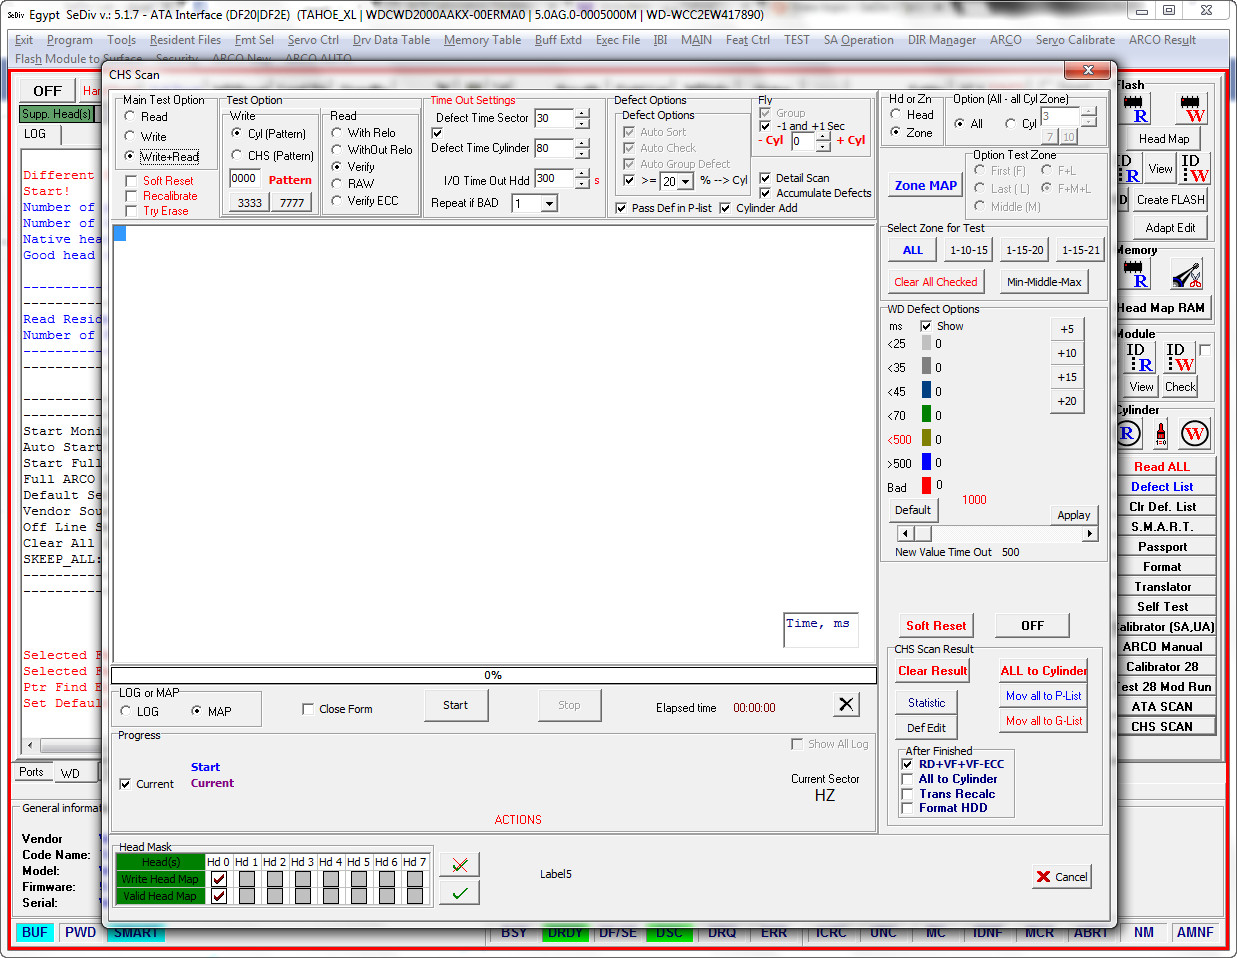Expand the percent threshold dropdown showing 20
The height and width of the screenshot is (958, 1237).
686,181
